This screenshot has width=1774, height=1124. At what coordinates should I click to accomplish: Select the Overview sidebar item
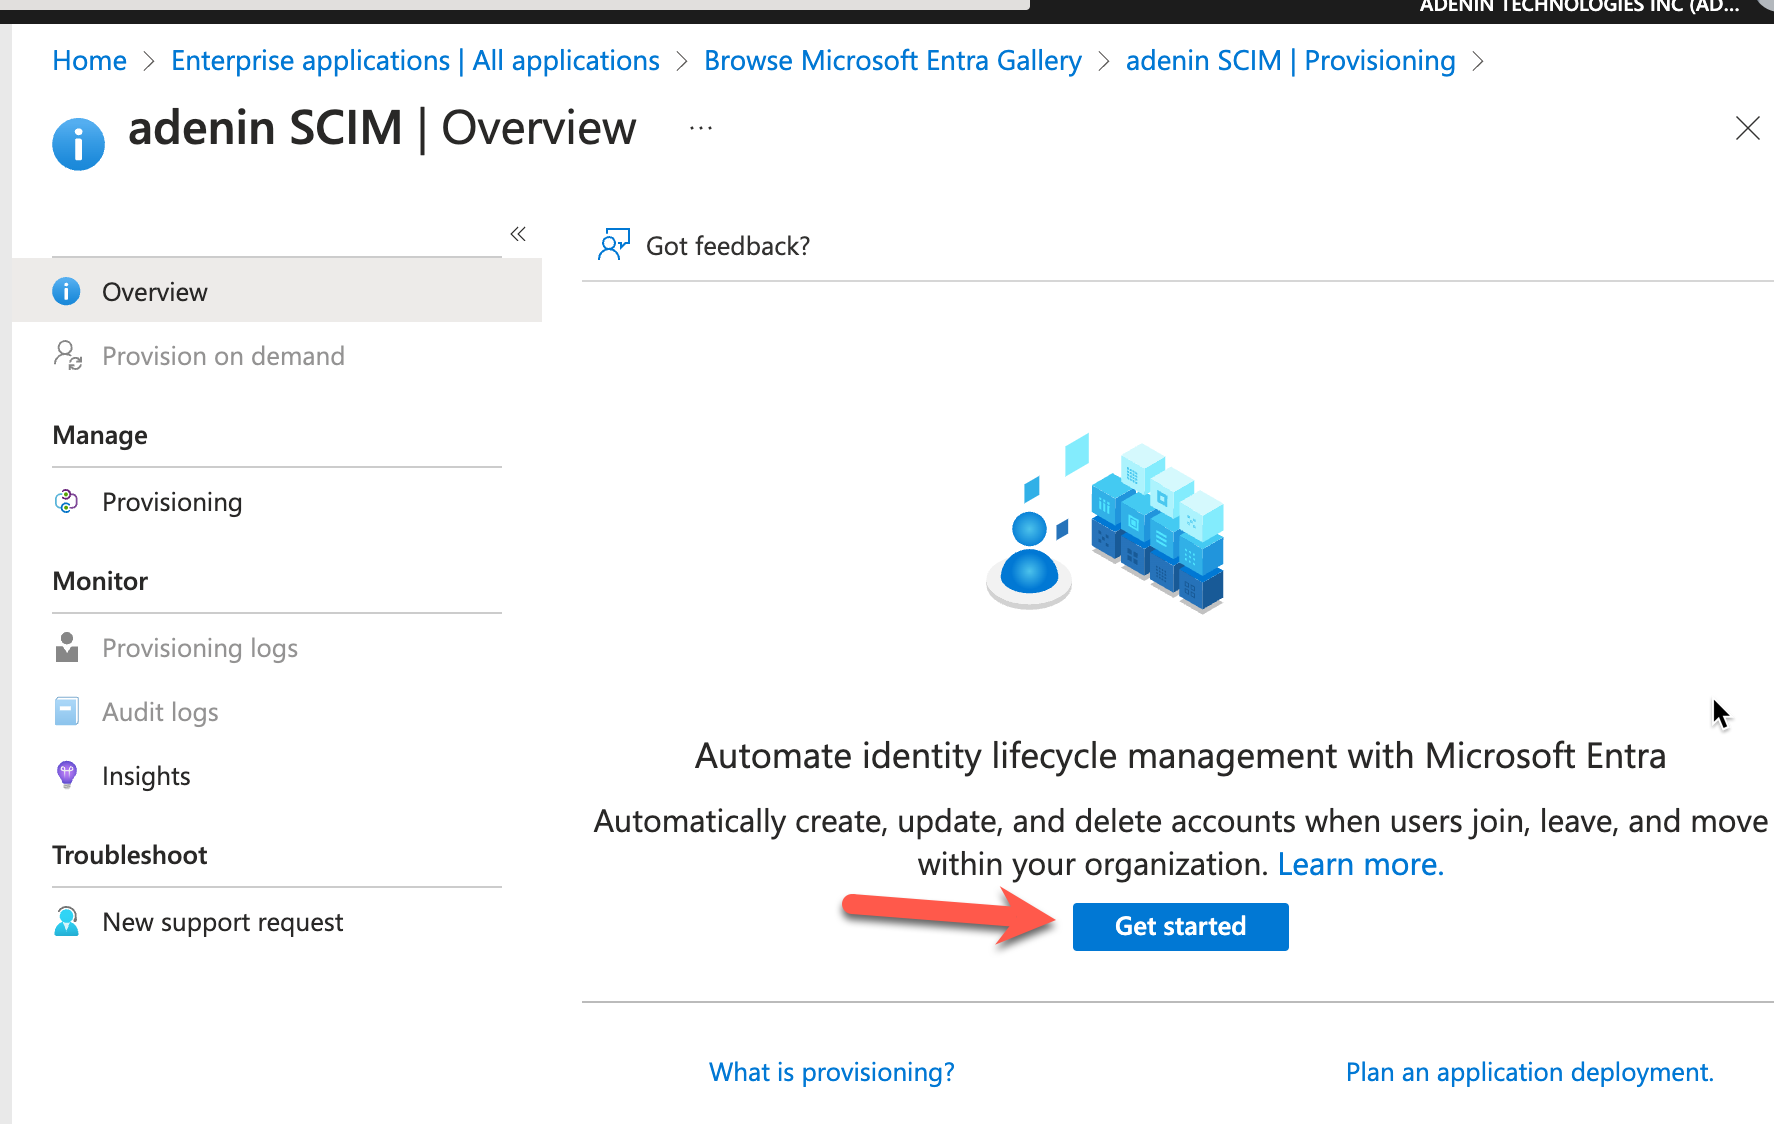pos(155,292)
